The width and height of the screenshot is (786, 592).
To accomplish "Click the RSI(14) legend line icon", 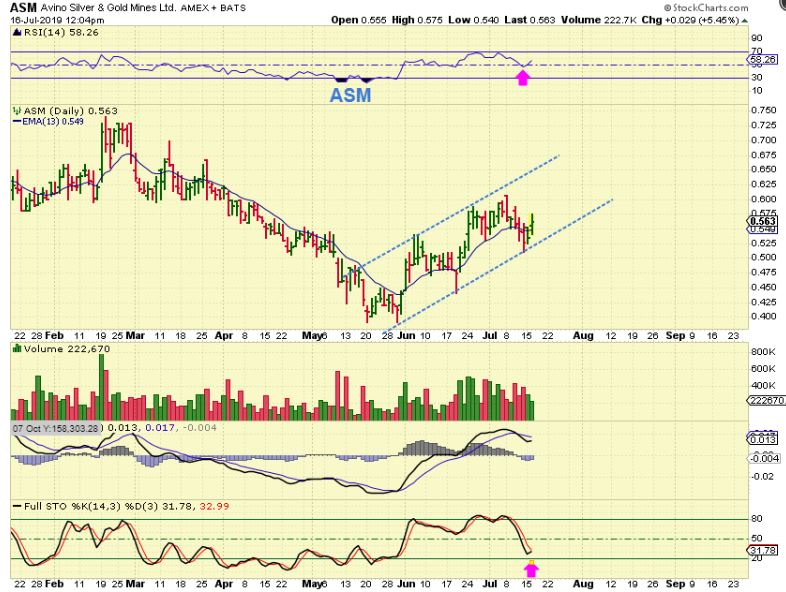I will coord(17,33).
